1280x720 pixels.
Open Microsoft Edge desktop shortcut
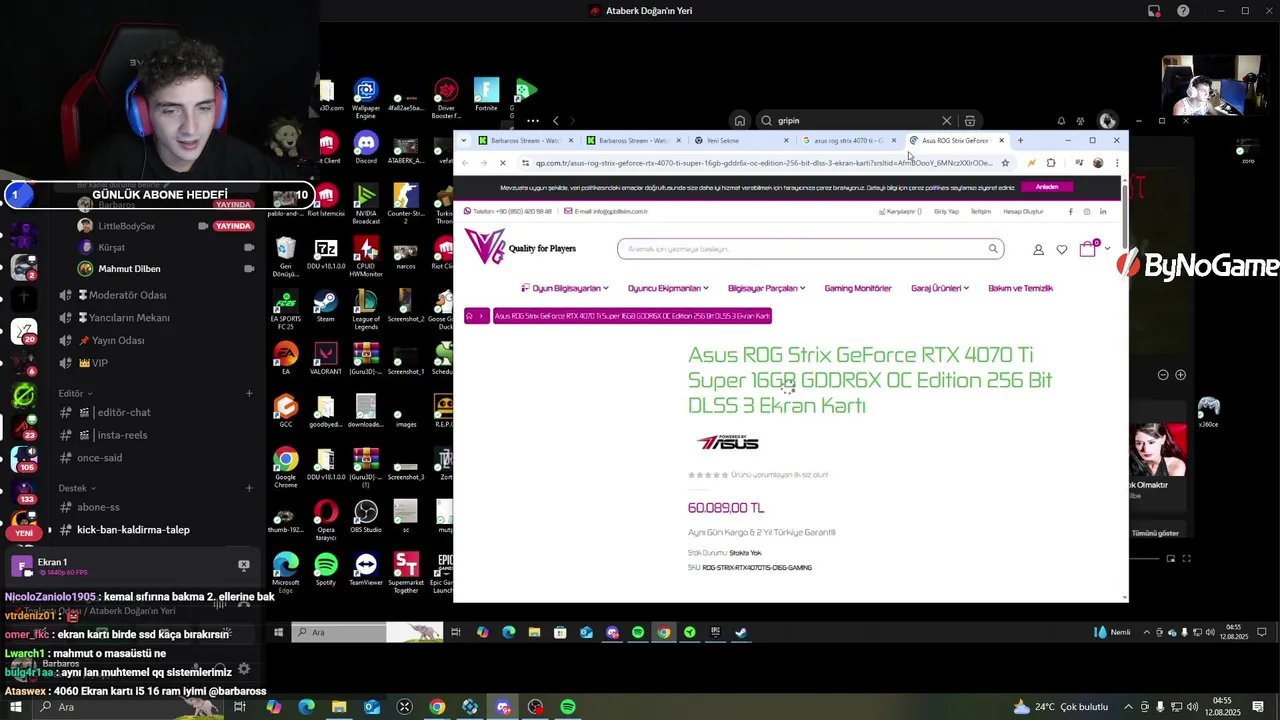tap(286, 572)
